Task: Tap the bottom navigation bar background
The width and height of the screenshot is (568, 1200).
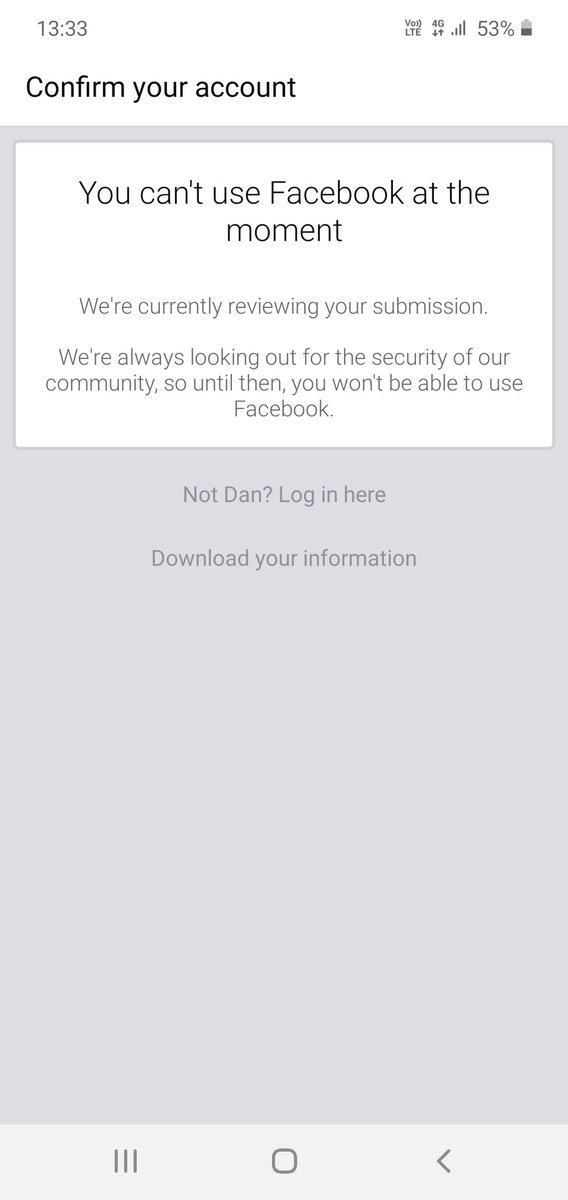Action: click(284, 1160)
